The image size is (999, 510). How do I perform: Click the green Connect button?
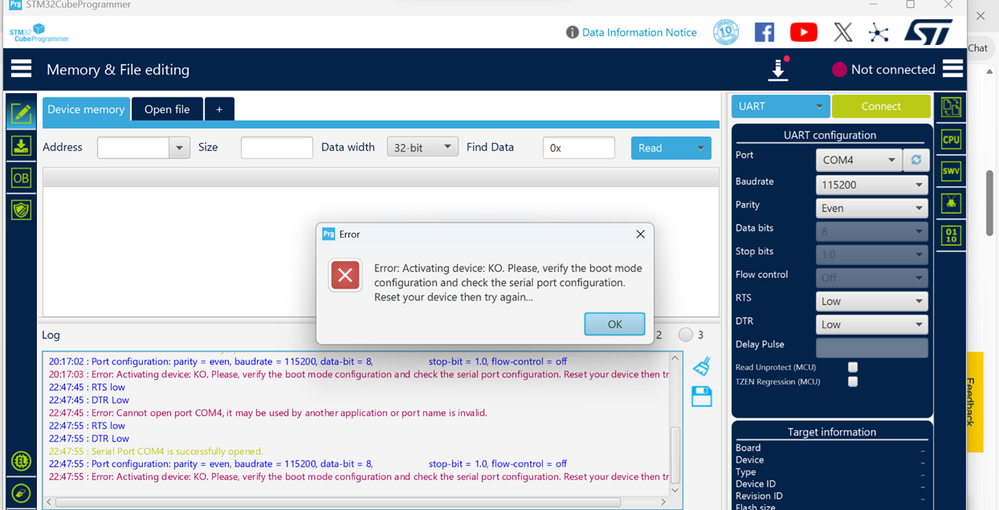[881, 106]
